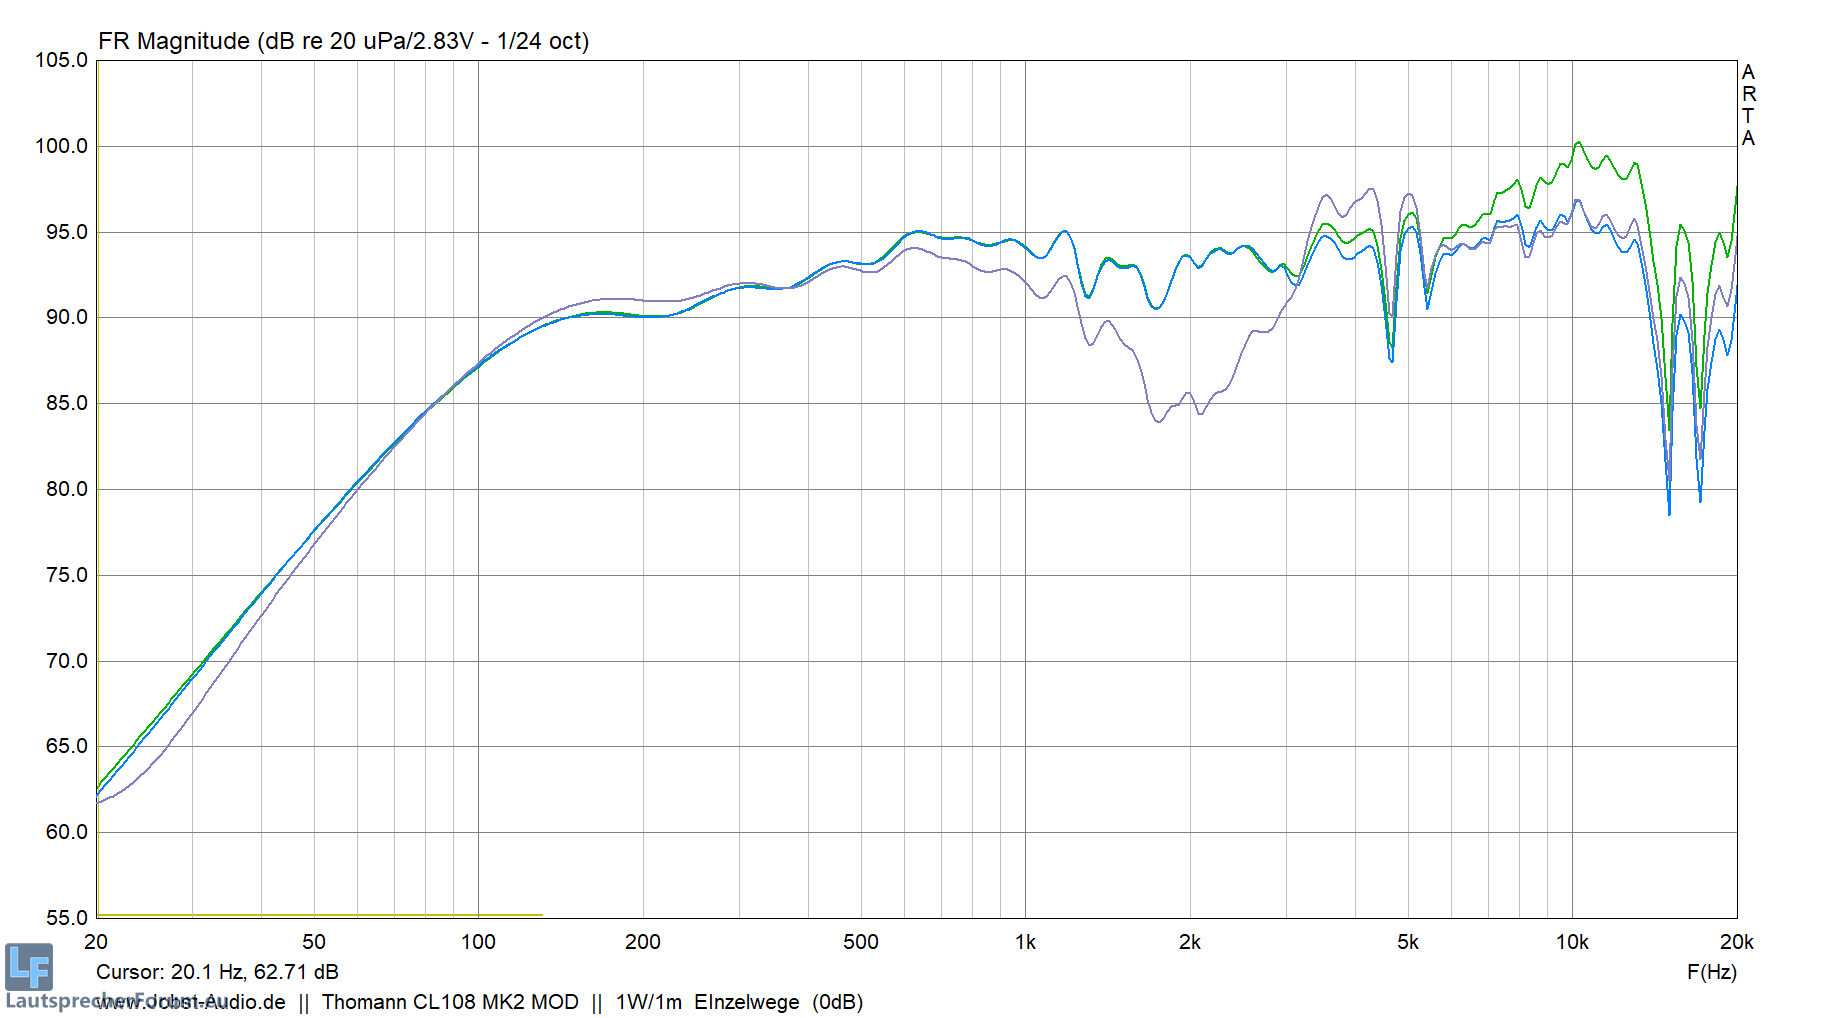Click the vertical ARTA label
Screen dimensions: 1833x1018
[1748, 105]
